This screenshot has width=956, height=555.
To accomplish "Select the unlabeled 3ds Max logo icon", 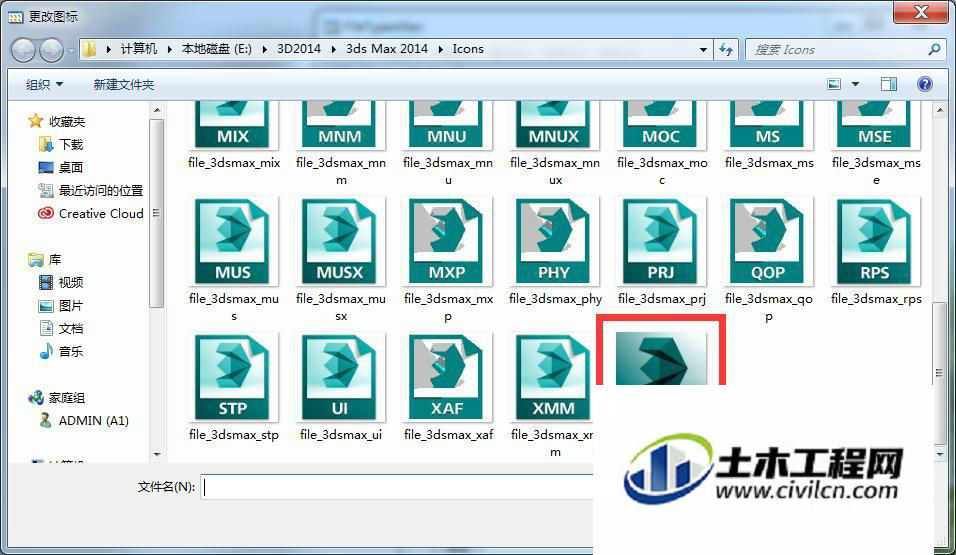I will pyautogui.click(x=662, y=359).
